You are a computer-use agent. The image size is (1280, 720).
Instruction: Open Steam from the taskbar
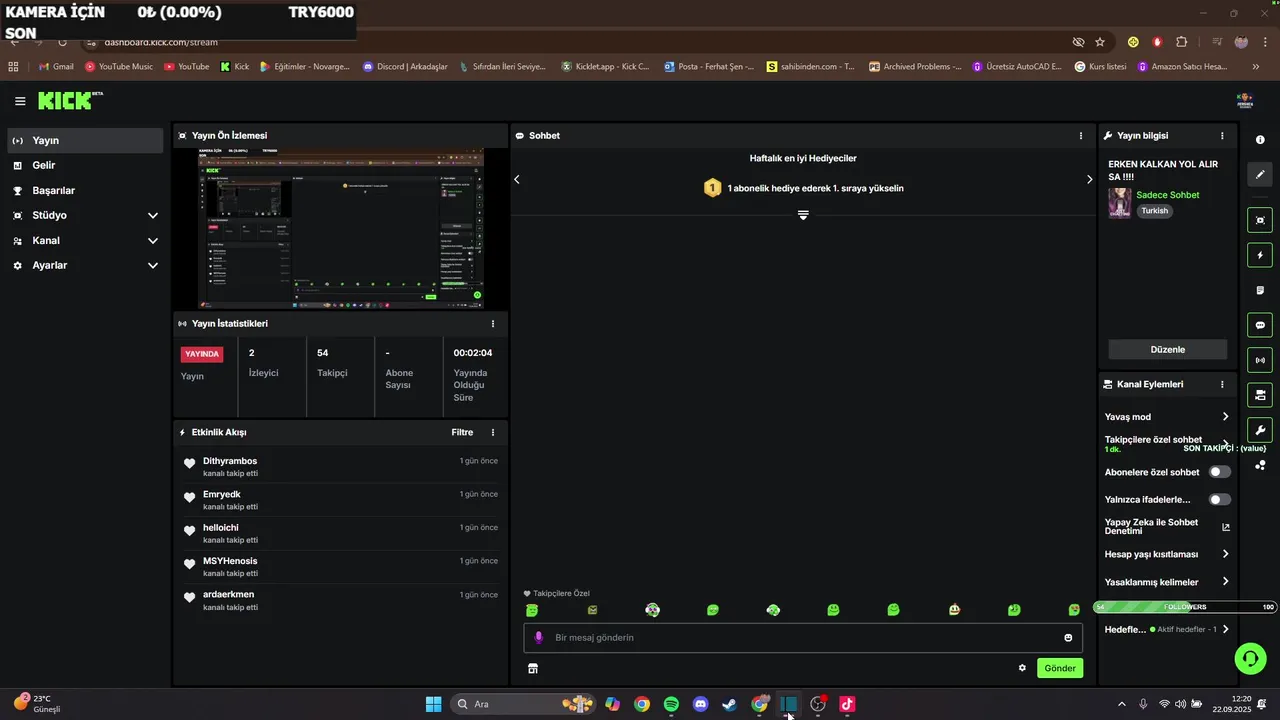pos(730,704)
